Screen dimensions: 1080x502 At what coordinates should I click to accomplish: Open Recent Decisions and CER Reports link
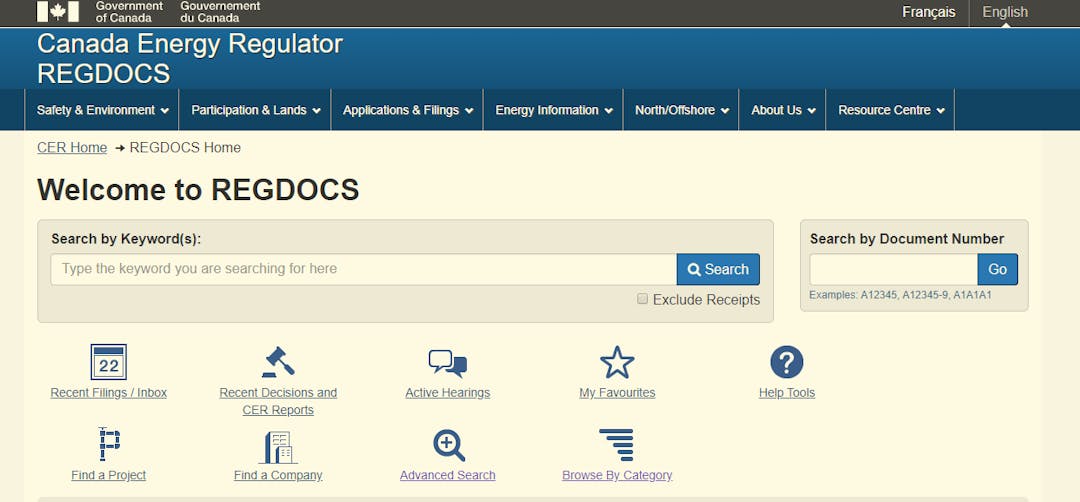(x=278, y=401)
